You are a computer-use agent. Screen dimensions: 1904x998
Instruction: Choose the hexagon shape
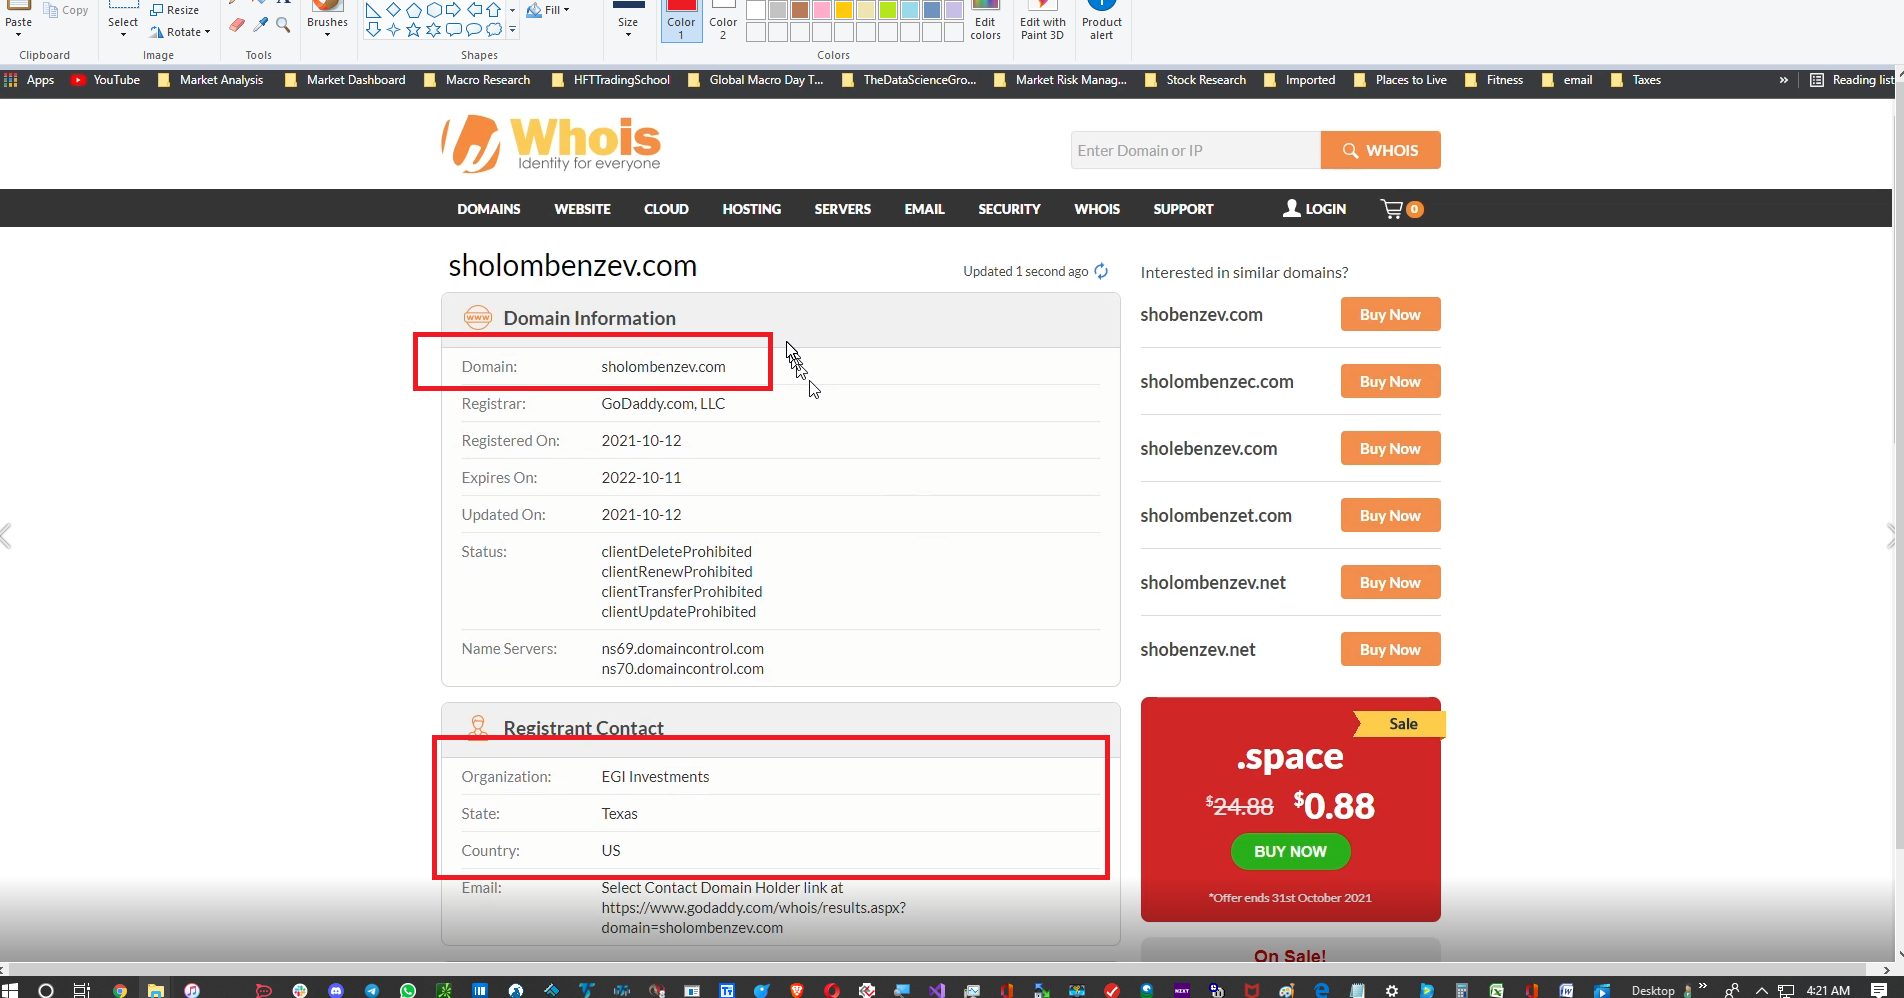click(x=433, y=10)
